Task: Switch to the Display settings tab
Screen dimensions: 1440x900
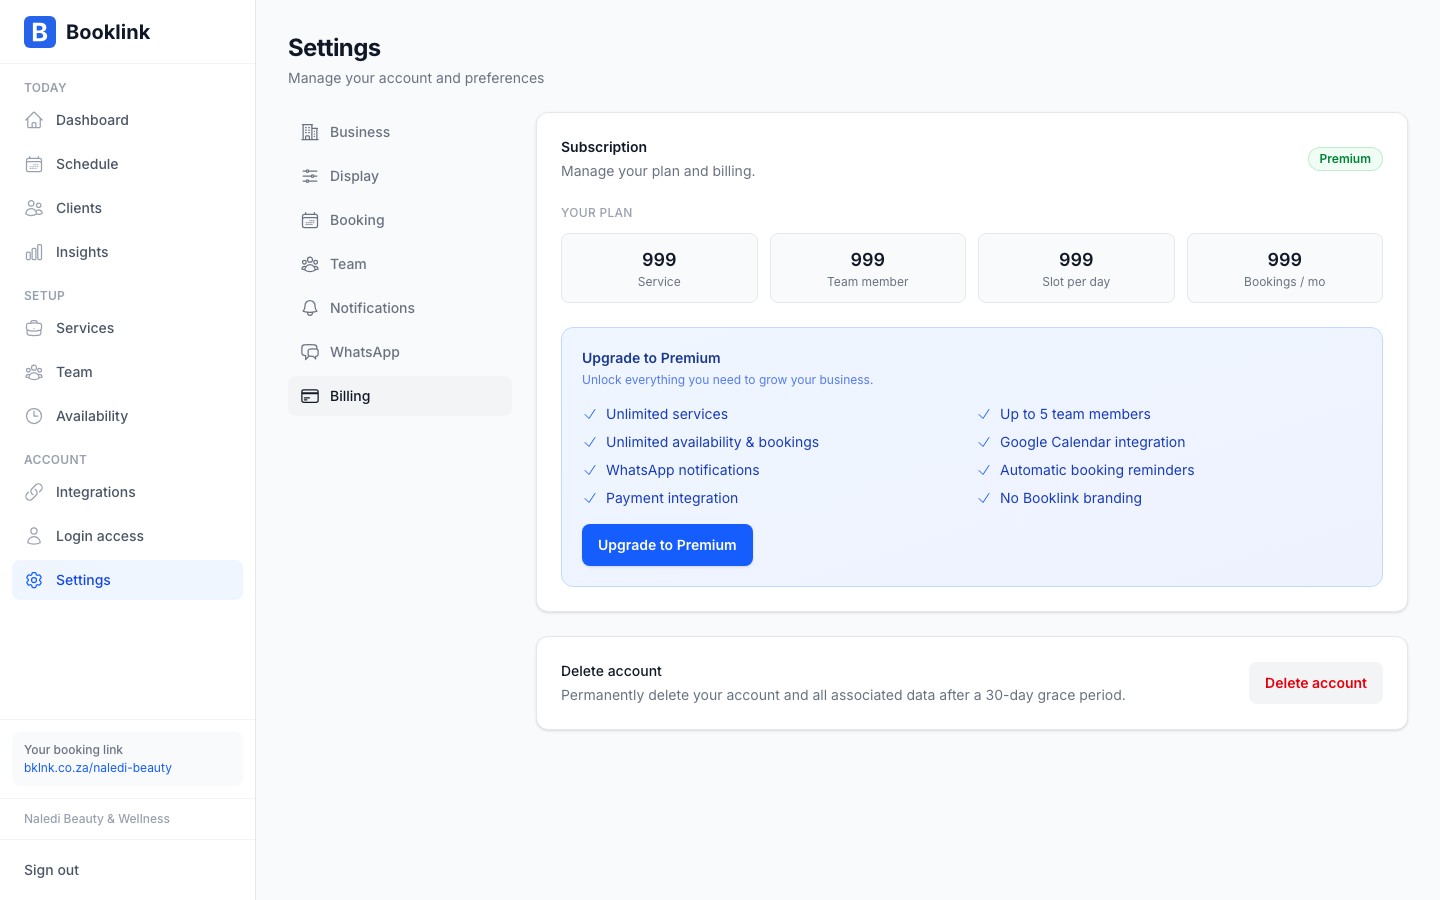Action: pos(400,176)
